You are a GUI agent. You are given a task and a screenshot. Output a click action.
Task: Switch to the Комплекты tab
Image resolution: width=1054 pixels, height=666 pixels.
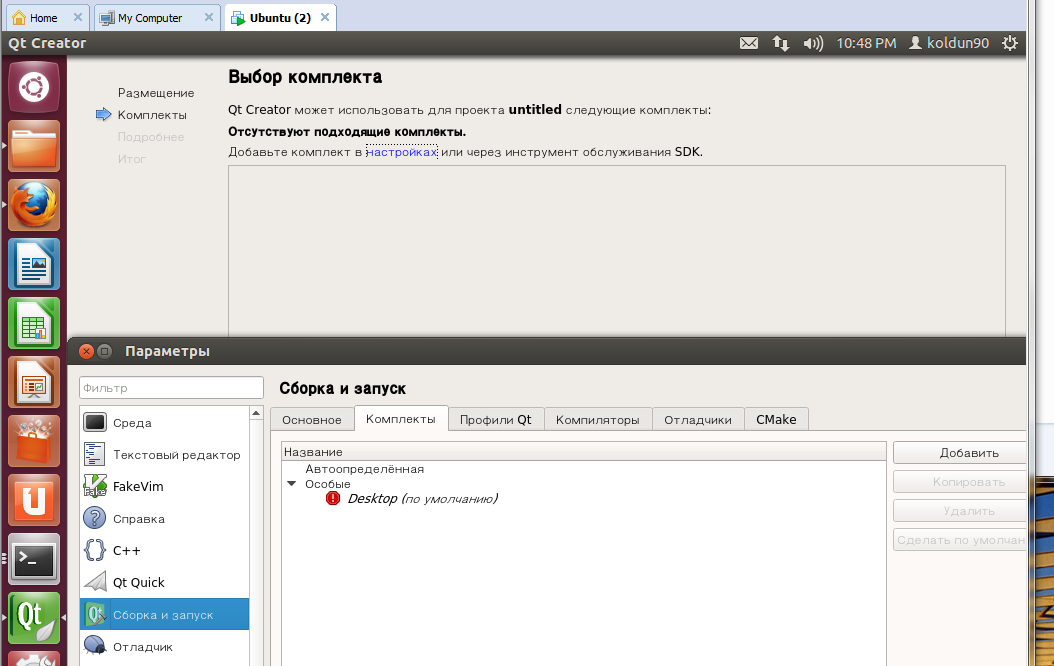pyautogui.click(x=401, y=419)
